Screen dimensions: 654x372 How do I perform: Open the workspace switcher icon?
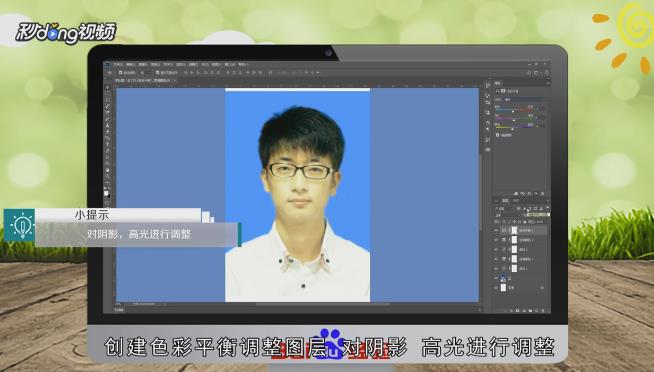coord(537,73)
